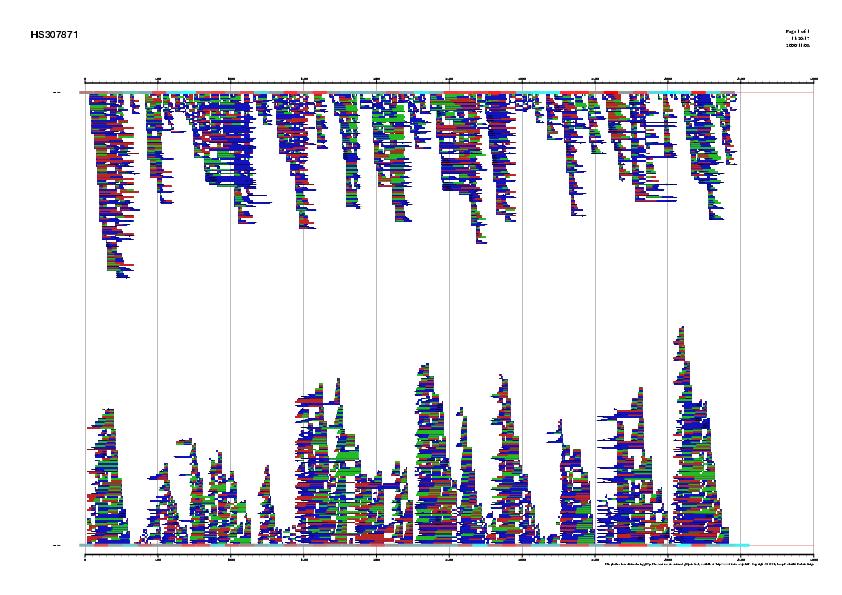Click the top horizontal scale ruler

coord(450,79)
